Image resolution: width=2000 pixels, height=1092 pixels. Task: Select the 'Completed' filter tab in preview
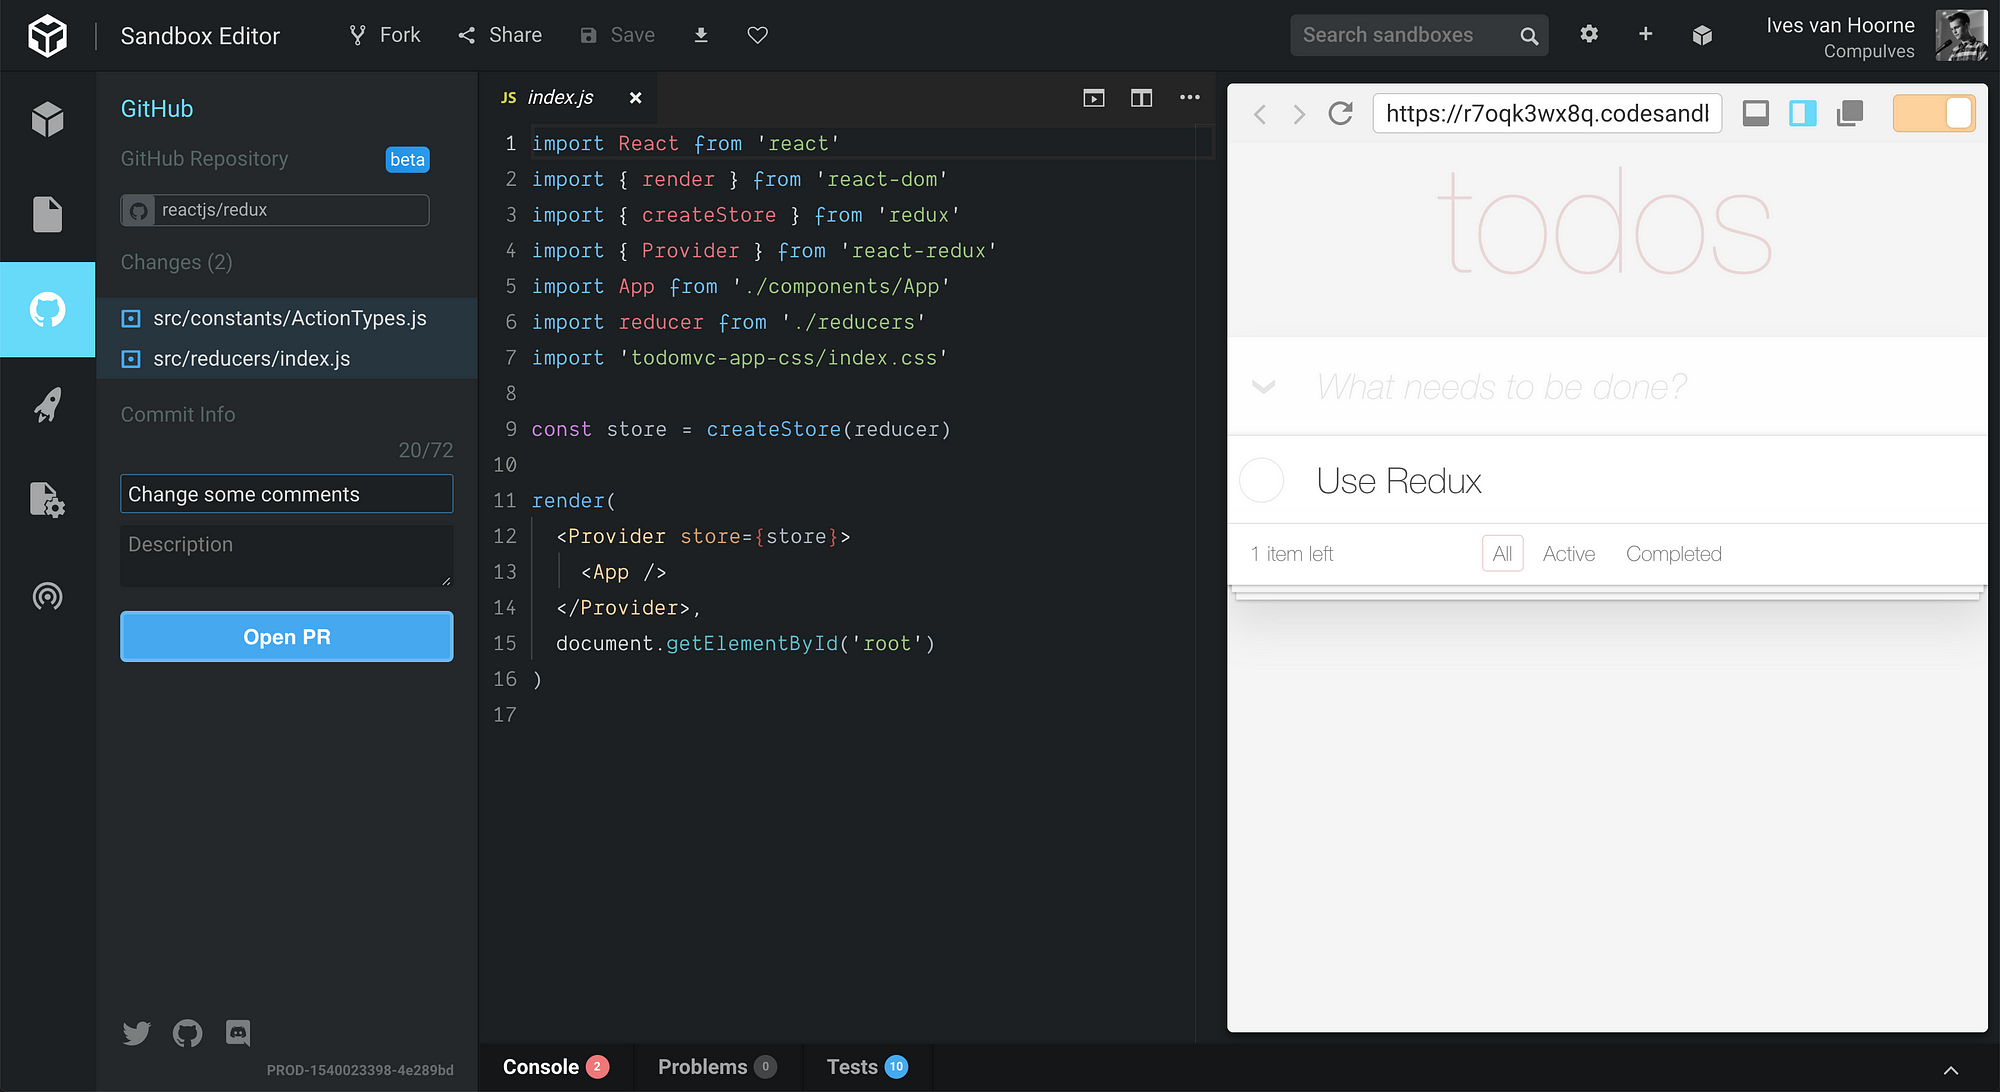pyautogui.click(x=1675, y=554)
